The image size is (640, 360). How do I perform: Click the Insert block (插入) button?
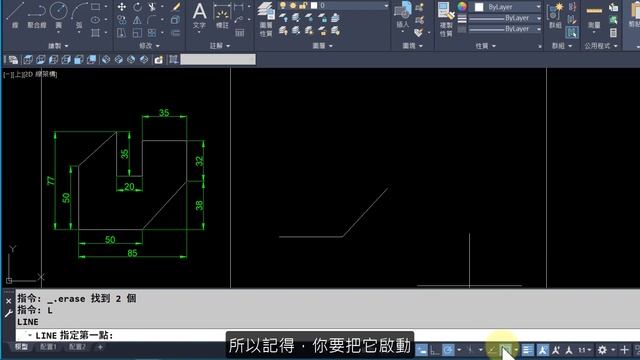pyautogui.click(x=402, y=15)
